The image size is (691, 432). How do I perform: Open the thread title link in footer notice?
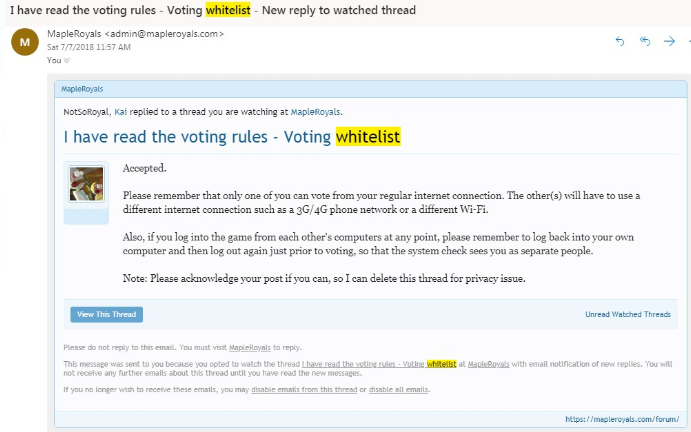click(379, 364)
